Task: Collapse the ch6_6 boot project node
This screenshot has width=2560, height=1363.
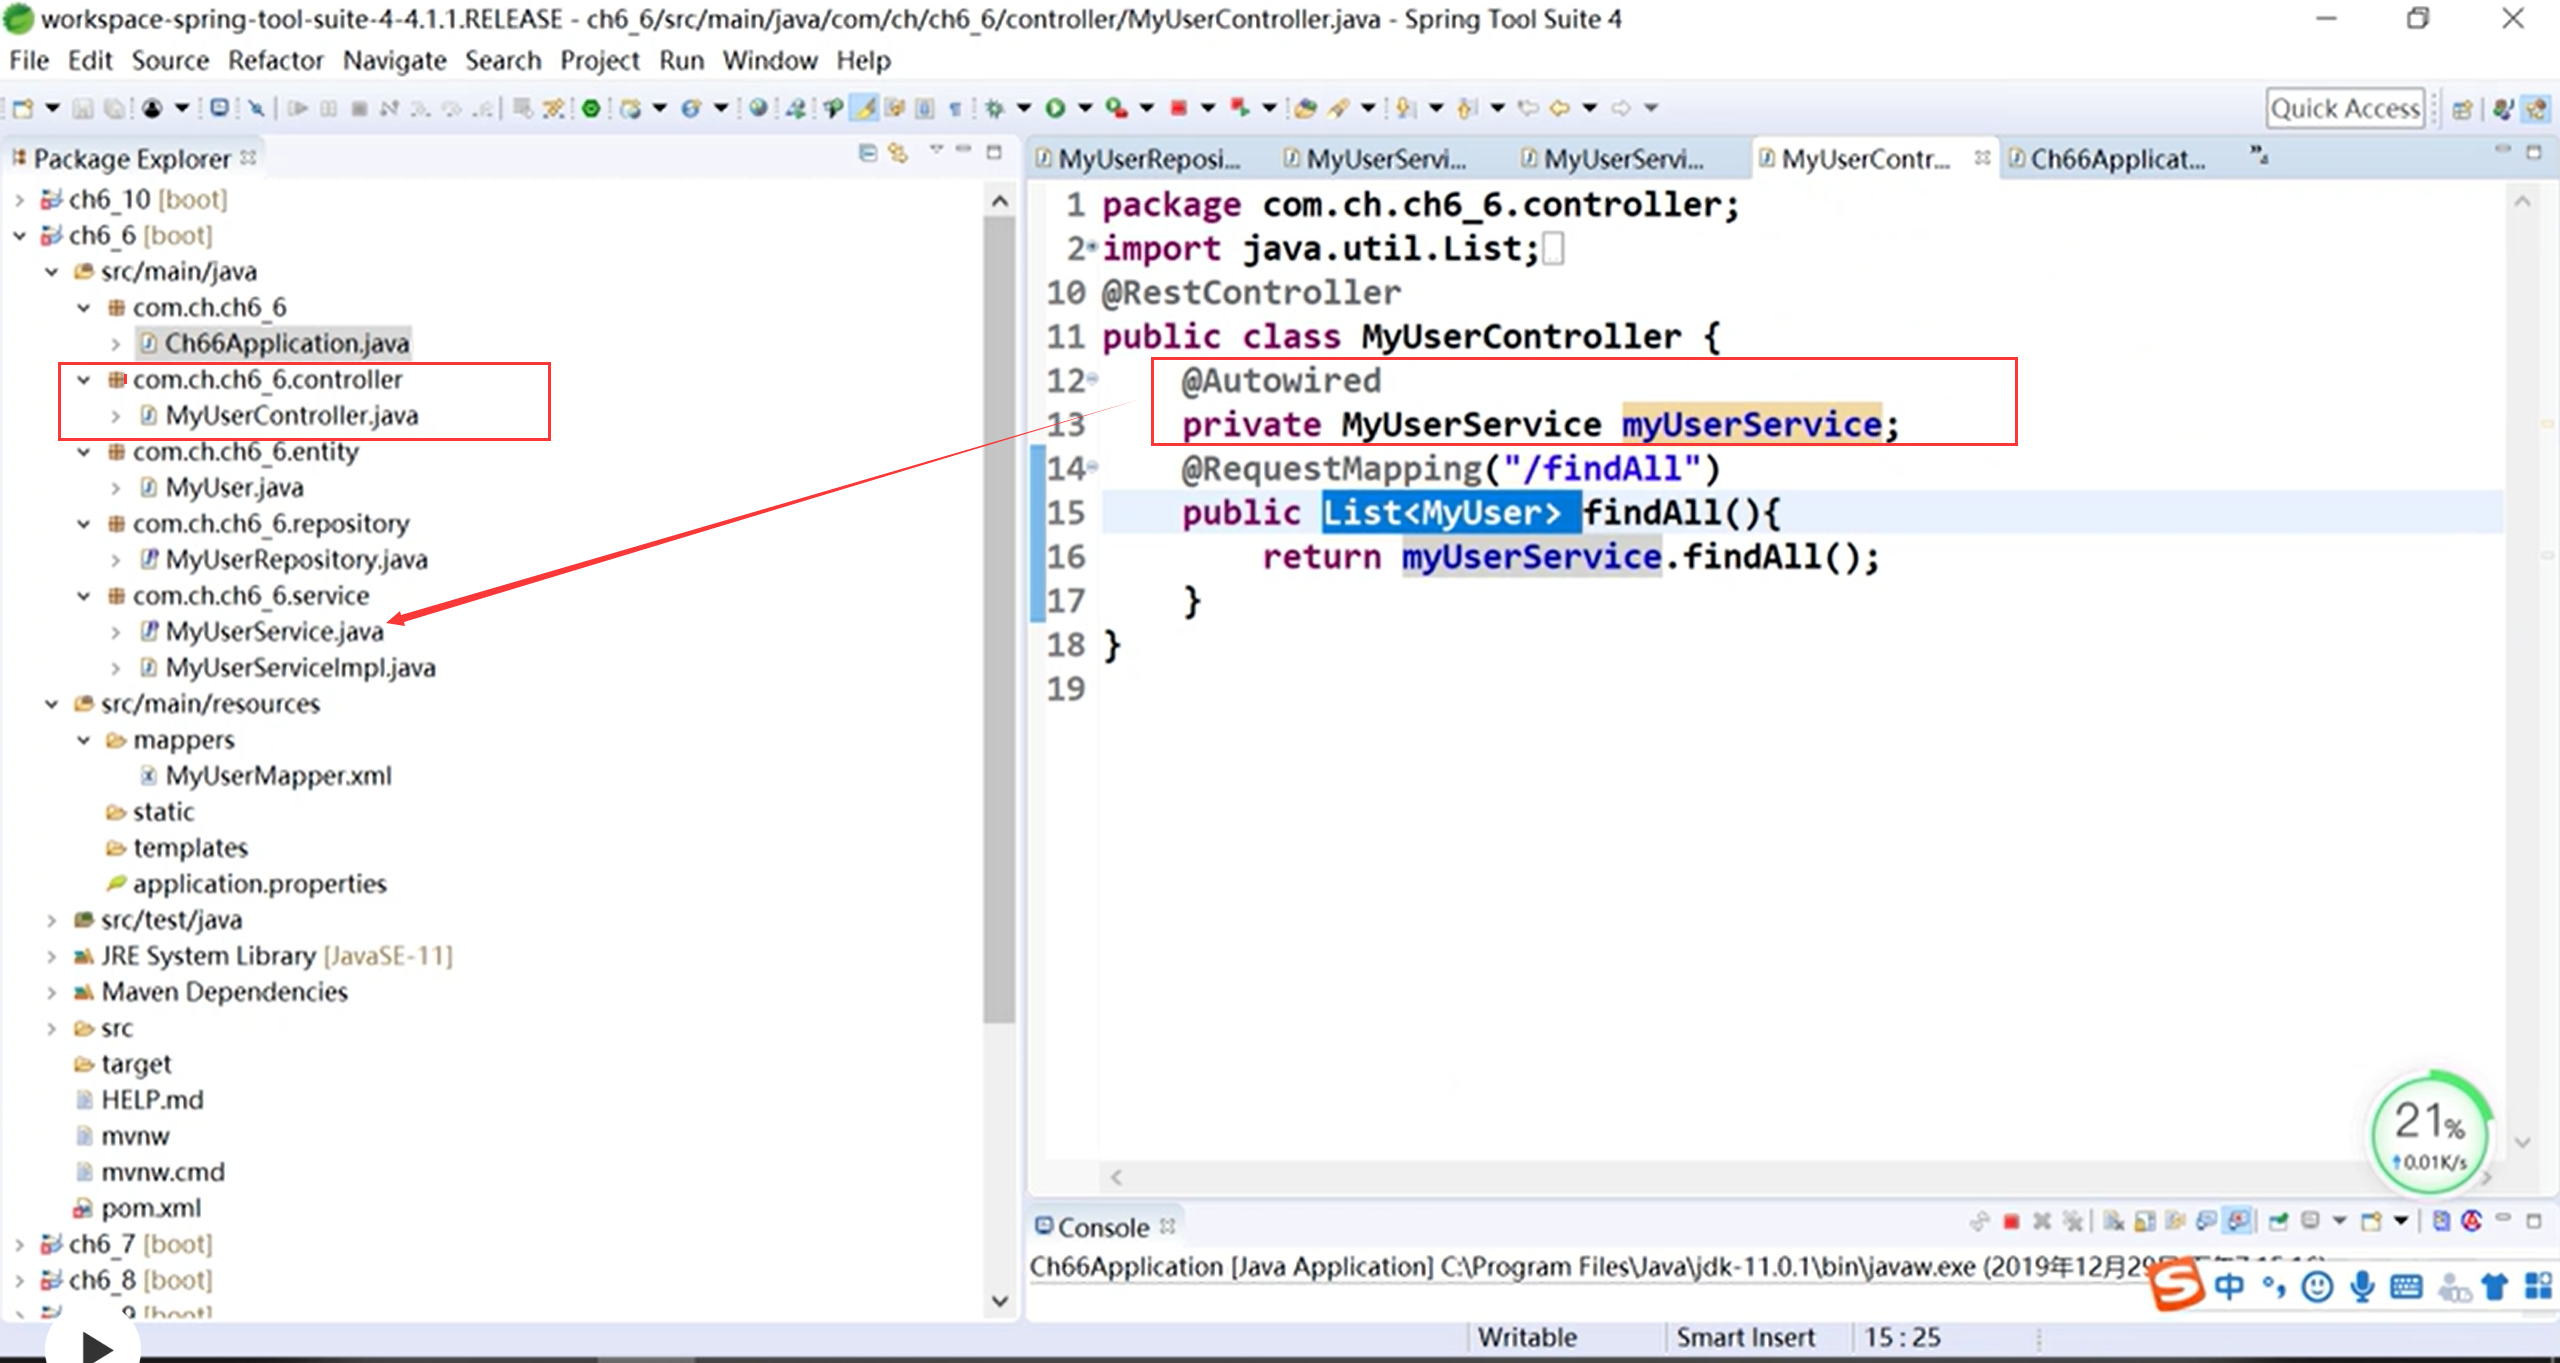Action: [x=20, y=236]
